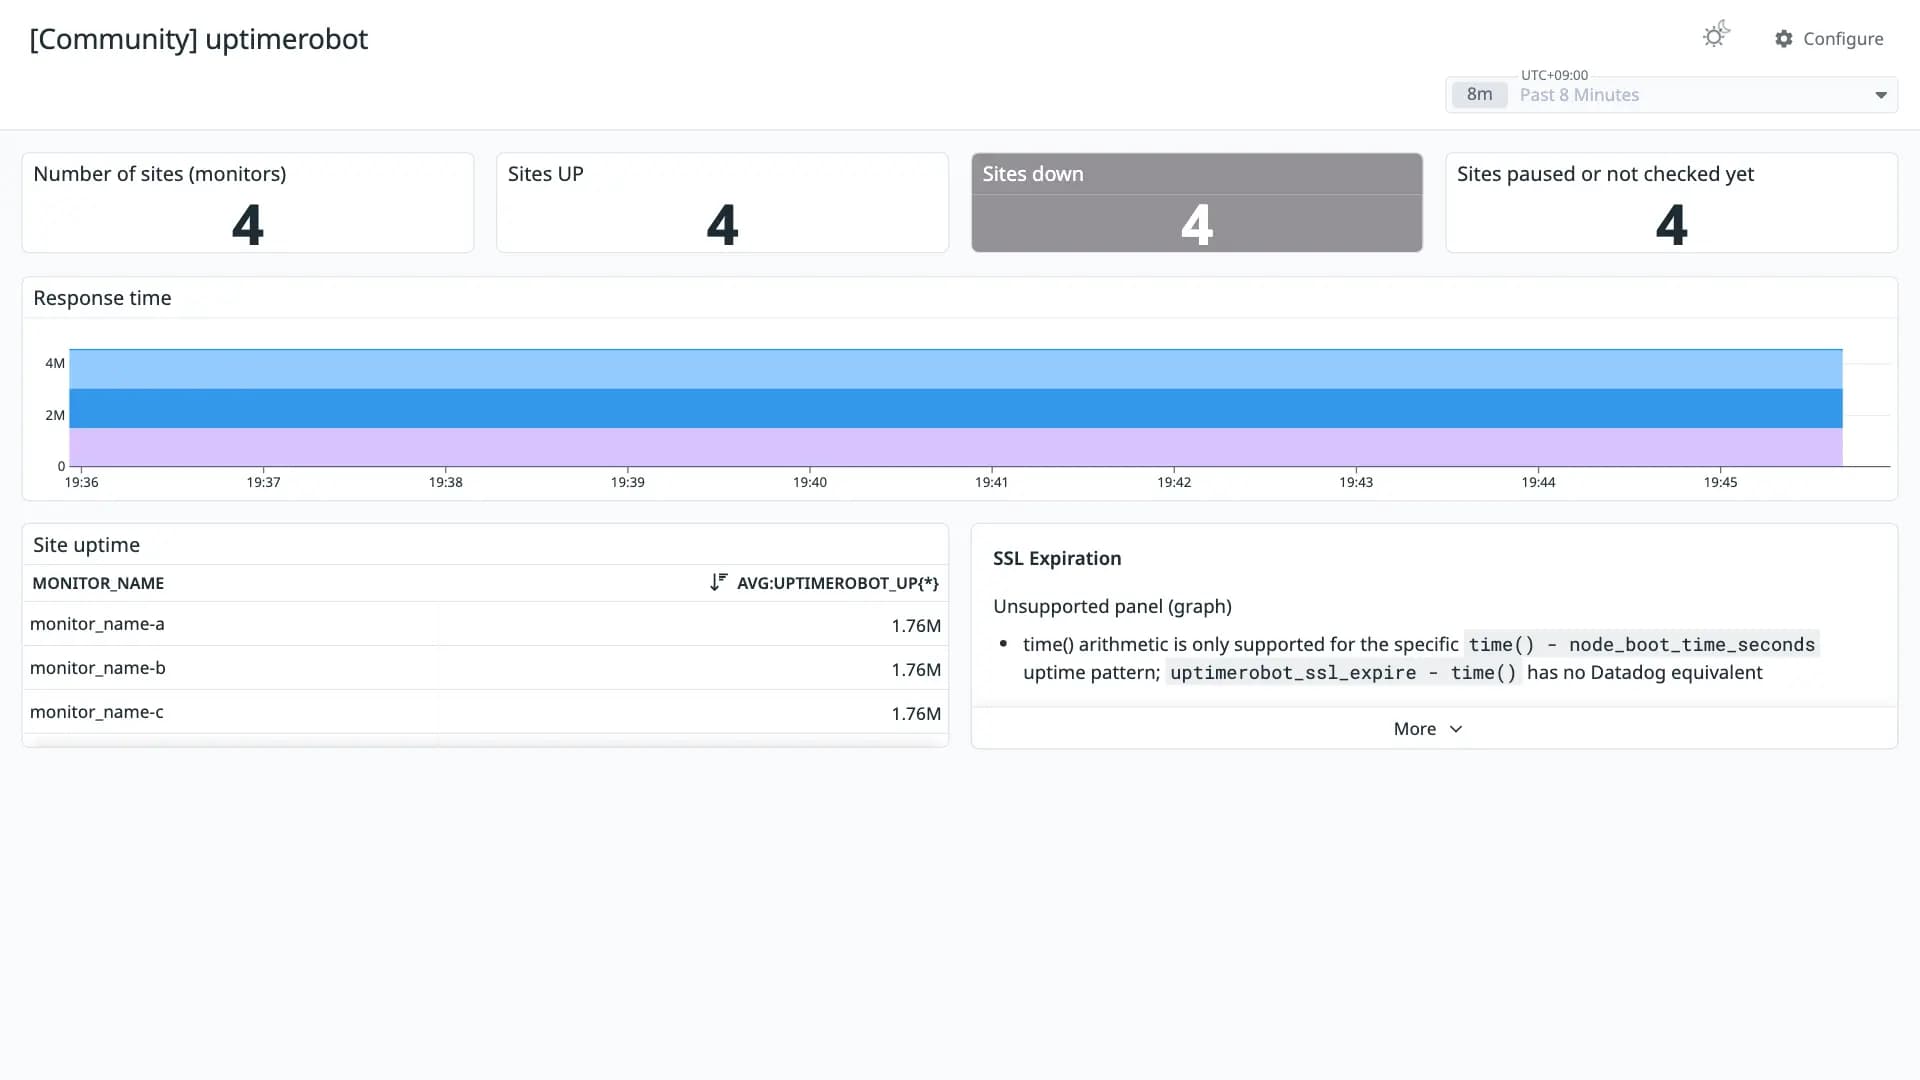Click the 1.76M value for monitor_name-a
Image resolution: width=1920 pixels, height=1080 pixels.
(916, 626)
